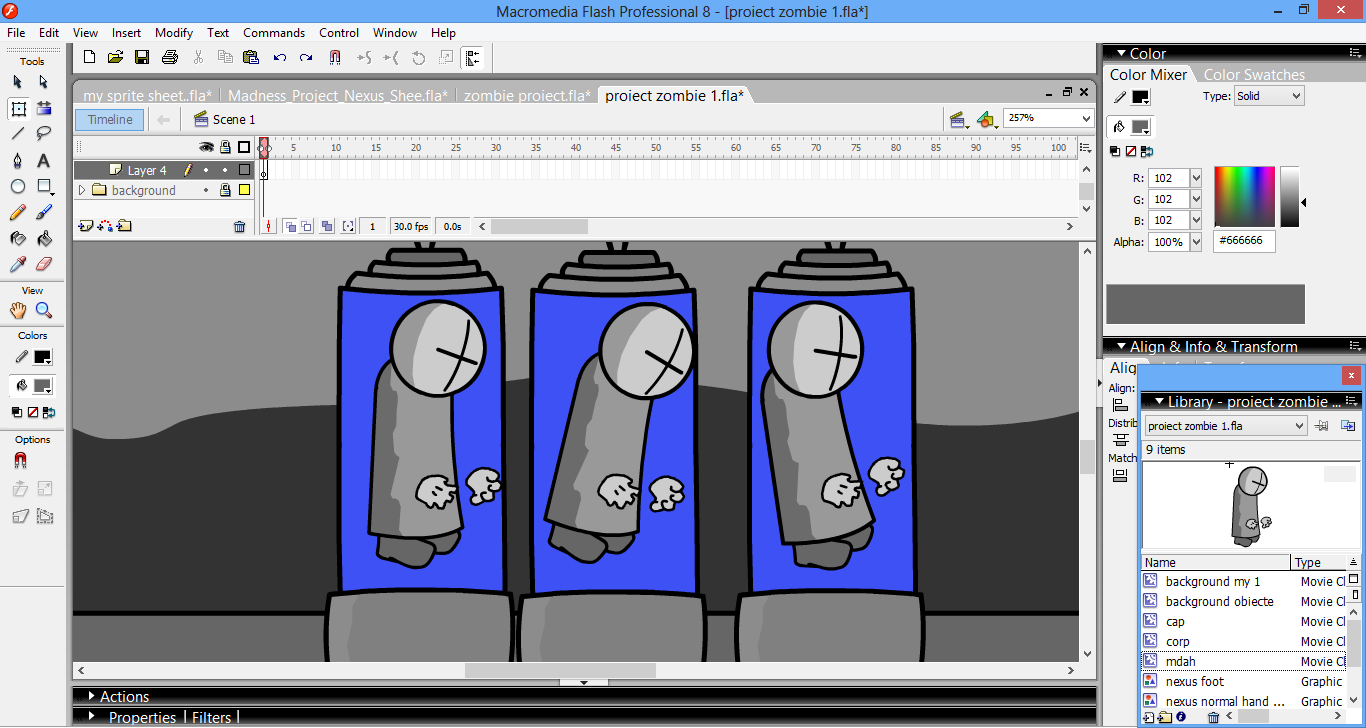This screenshot has height=728, width=1366.
Task: Toggle Onion Skin Outlines button in timeline
Action: coord(307,226)
